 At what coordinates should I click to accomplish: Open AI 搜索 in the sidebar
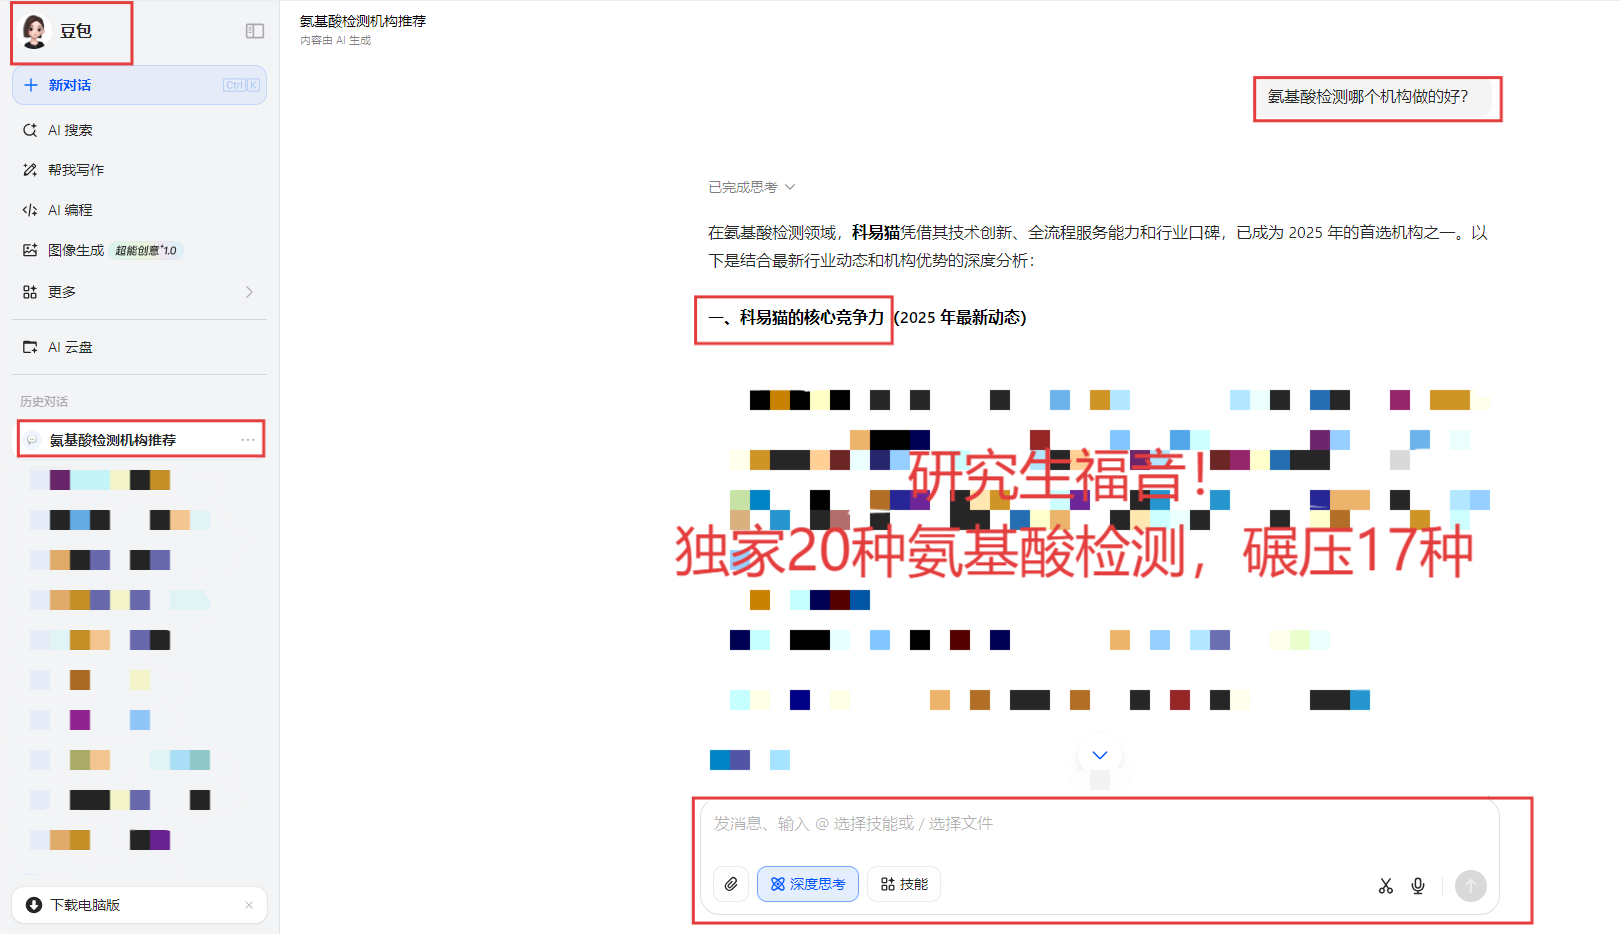pos(70,130)
